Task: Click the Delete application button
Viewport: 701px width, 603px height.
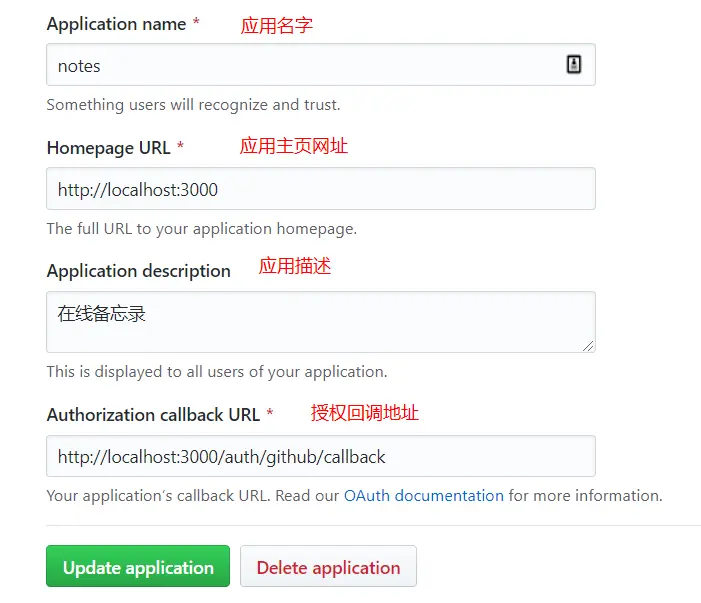Action: point(328,566)
